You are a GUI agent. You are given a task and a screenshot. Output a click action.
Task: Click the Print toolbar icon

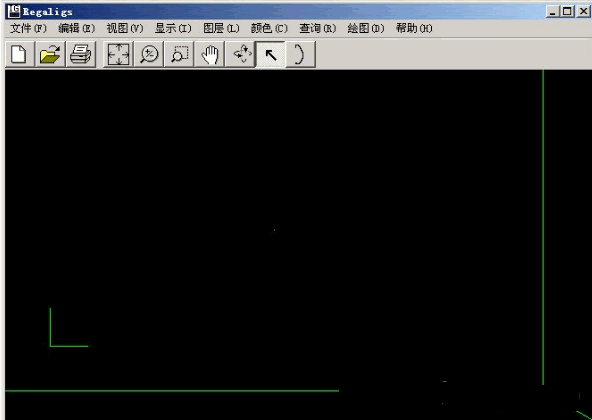(x=80, y=54)
